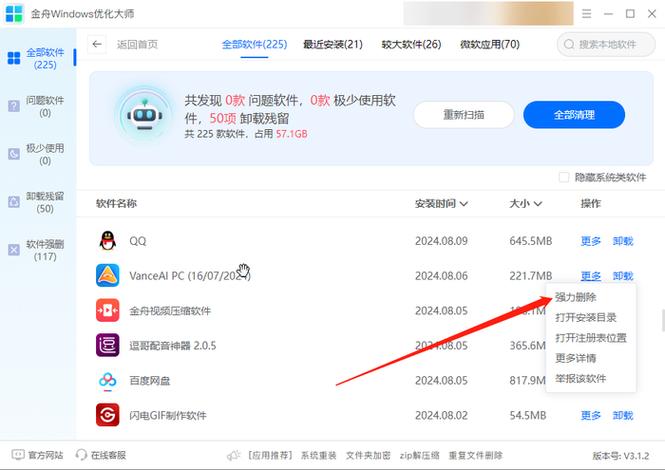Click the 在线客服 headset icon

[81, 455]
